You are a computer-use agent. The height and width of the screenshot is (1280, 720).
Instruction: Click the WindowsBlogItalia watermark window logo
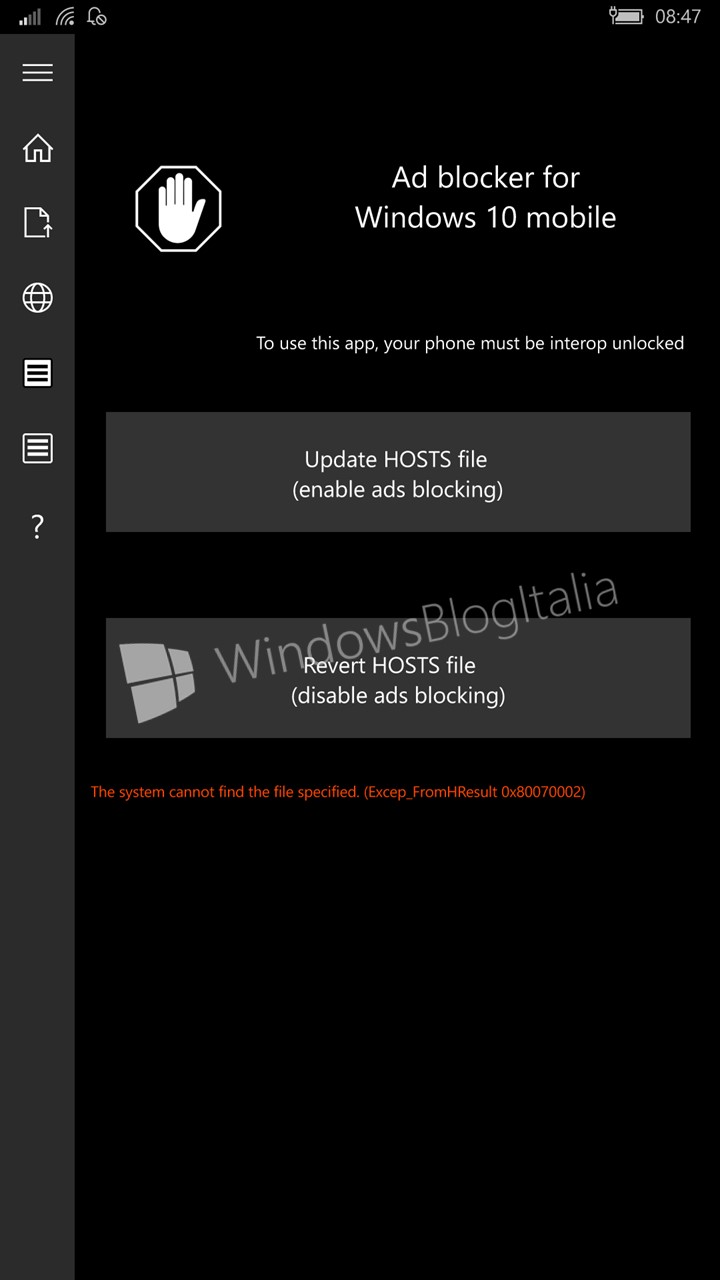(x=157, y=683)
